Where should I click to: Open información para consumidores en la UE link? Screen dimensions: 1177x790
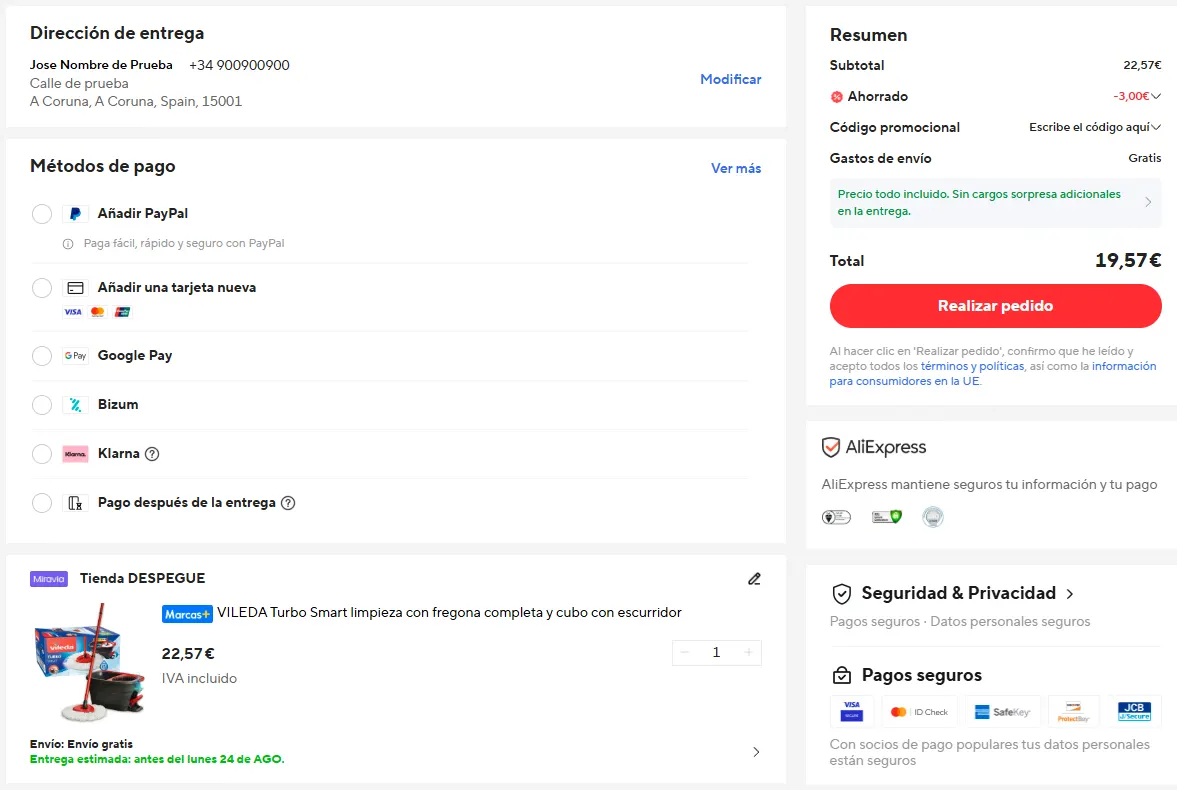click(x=992, y=374)
